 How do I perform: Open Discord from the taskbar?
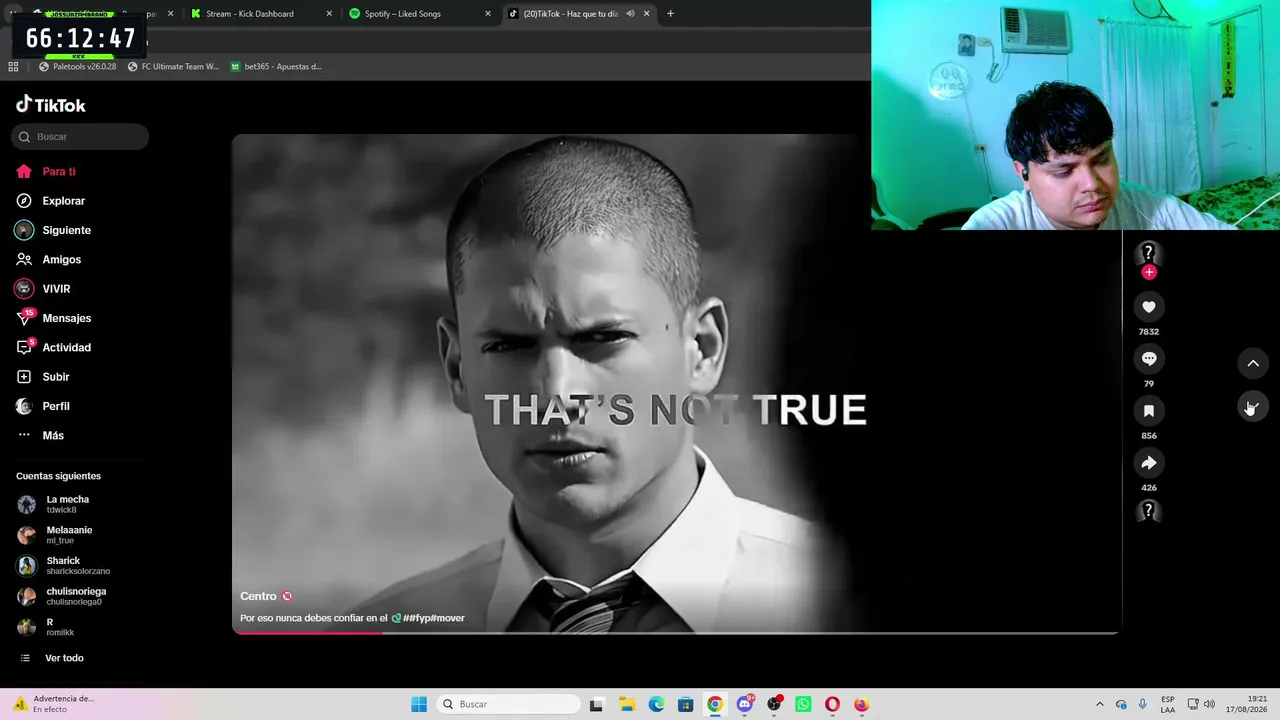click(x=744, y=704)
